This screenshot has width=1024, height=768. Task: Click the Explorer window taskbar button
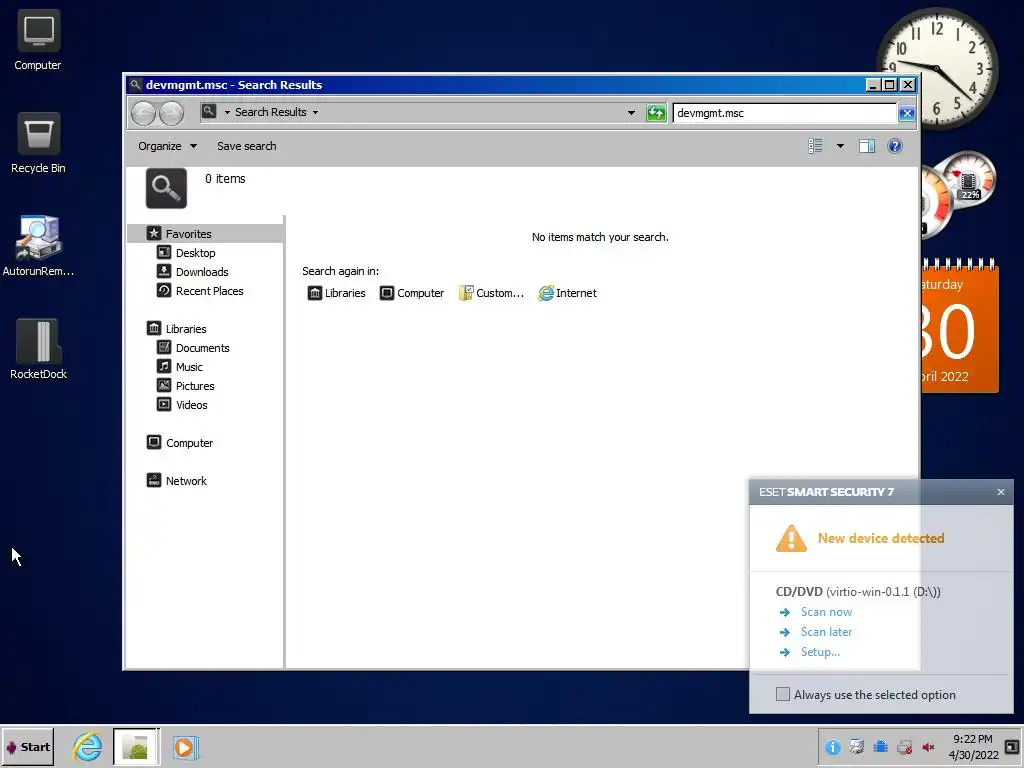pyautogui.click(x=136, y=746)
